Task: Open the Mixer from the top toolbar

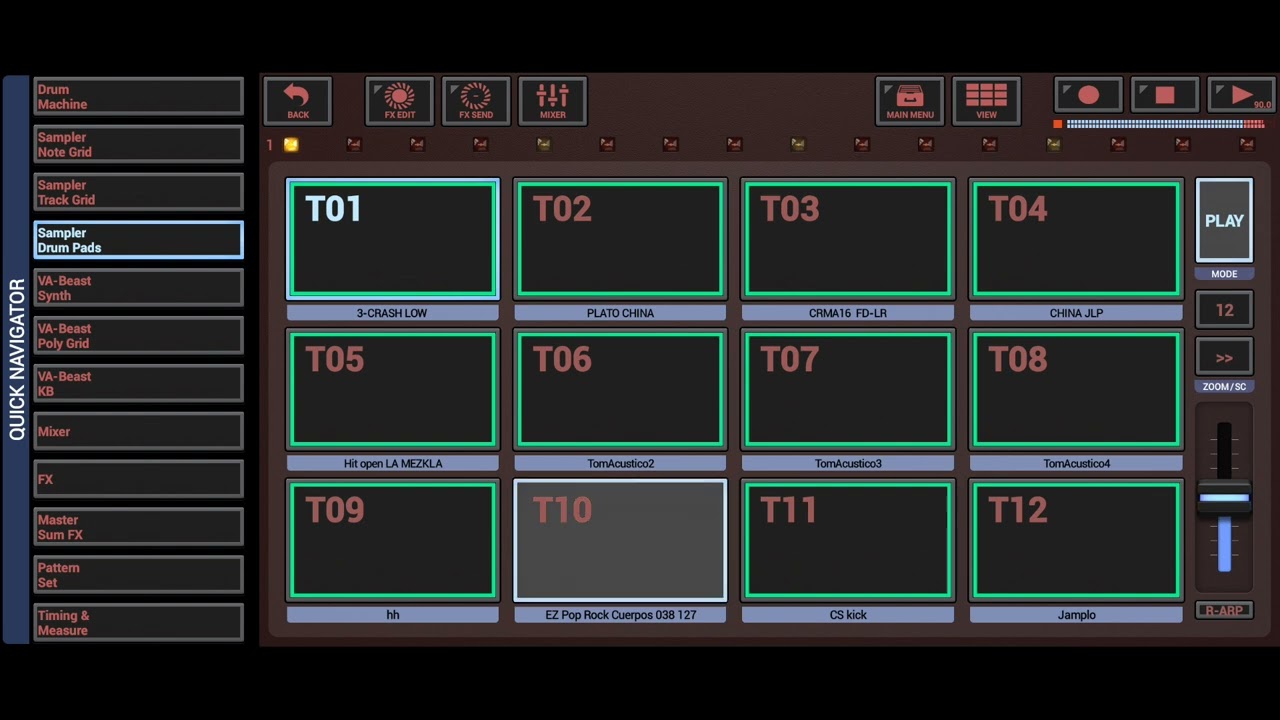Action: tap(552, 101)
